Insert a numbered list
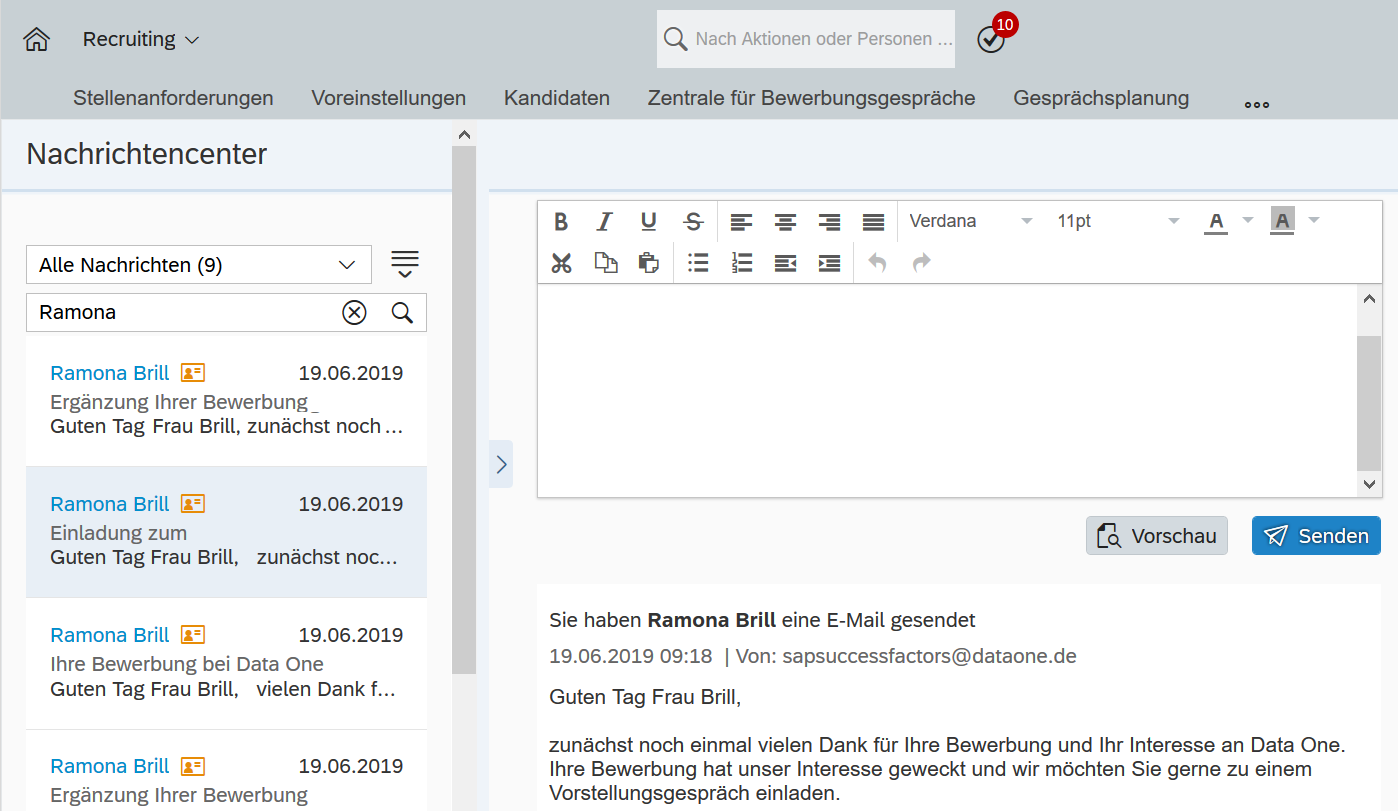The height and width of the screenshot is (811, 1398). pos(741,263)
